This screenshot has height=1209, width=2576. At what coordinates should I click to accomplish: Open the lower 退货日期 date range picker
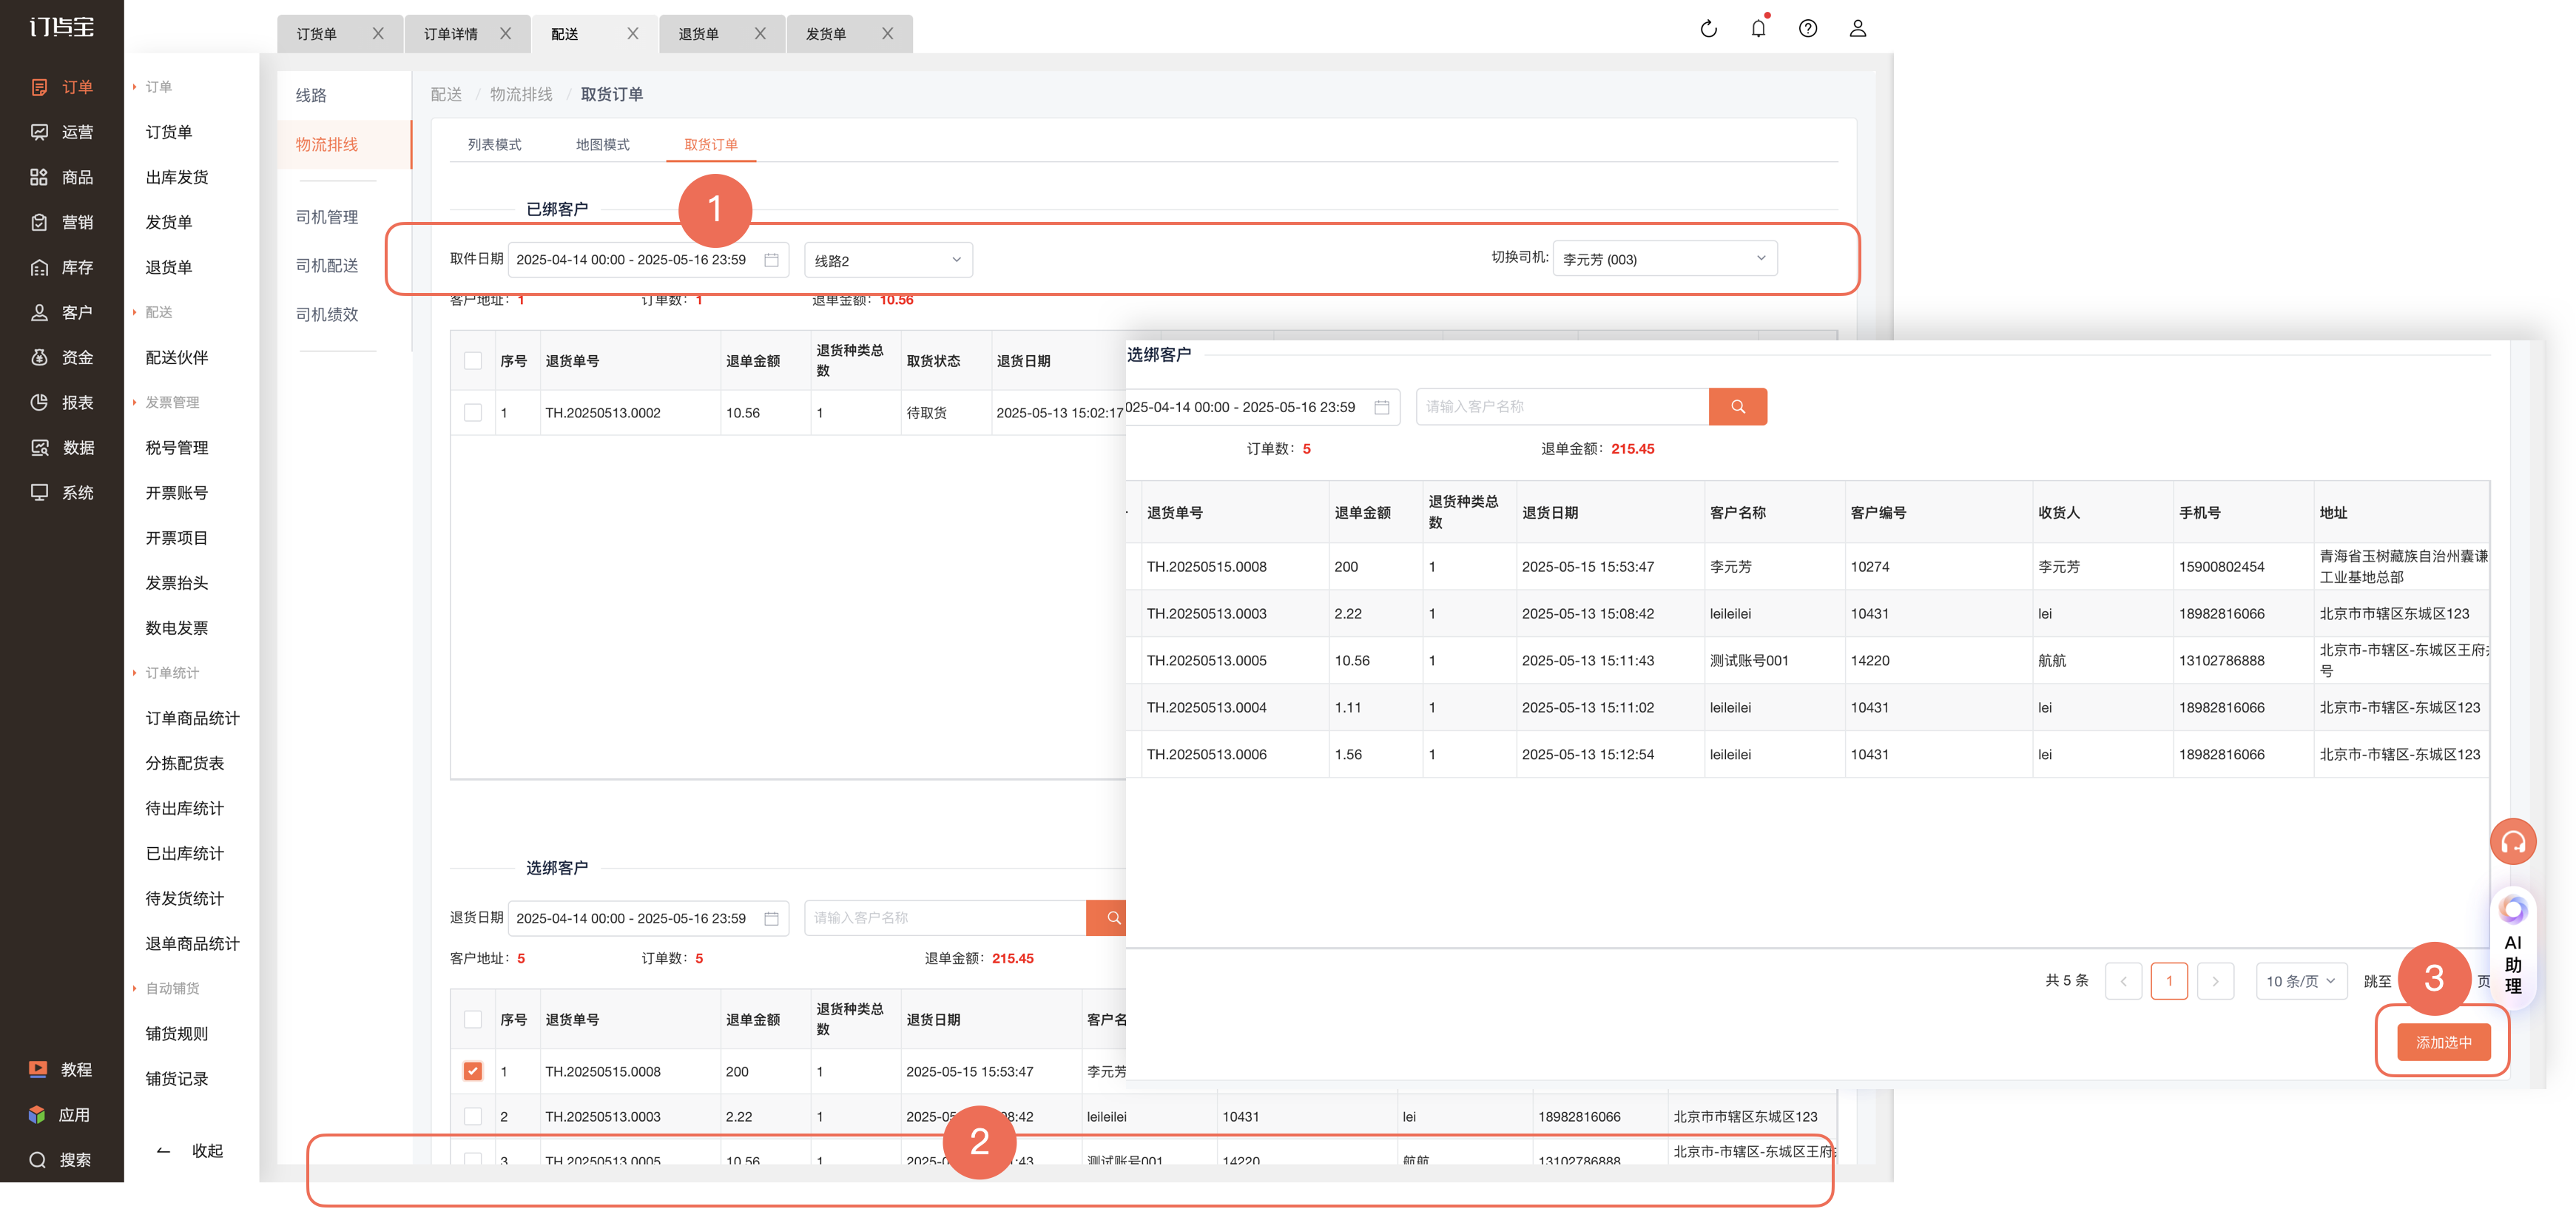point(648,918)
